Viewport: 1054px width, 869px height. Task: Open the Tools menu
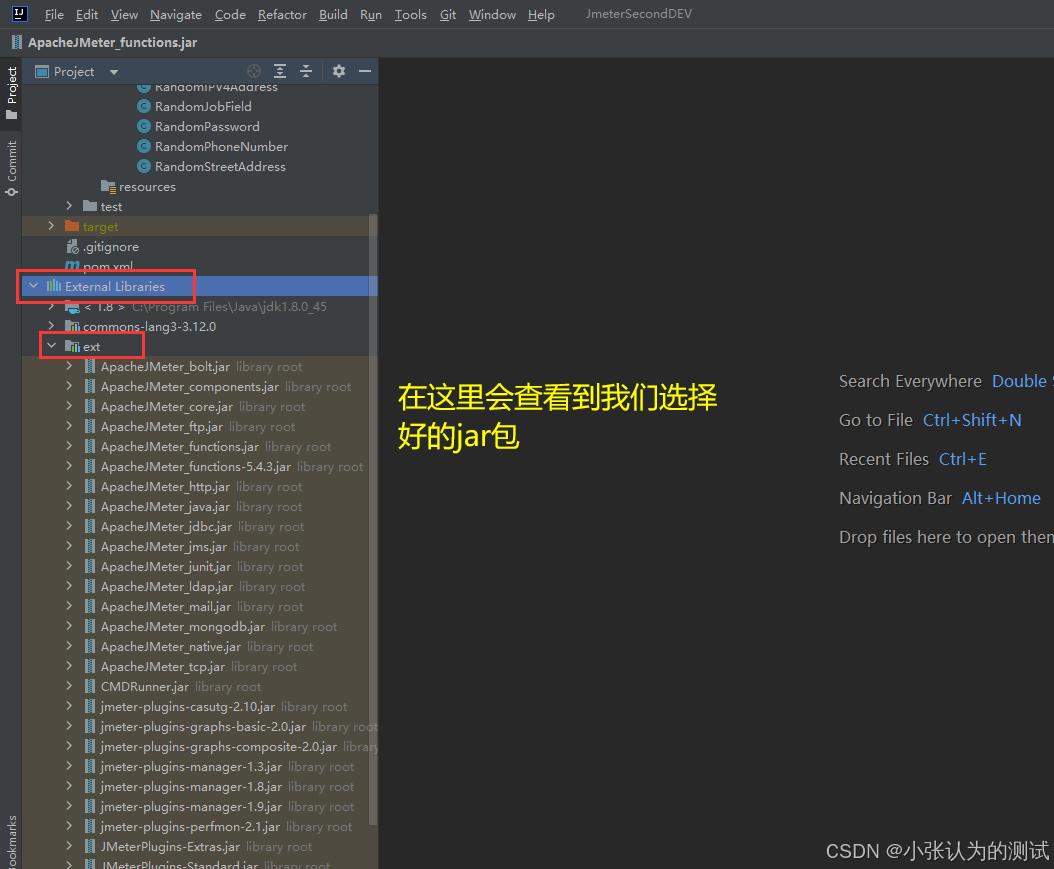tap(411, 14)
